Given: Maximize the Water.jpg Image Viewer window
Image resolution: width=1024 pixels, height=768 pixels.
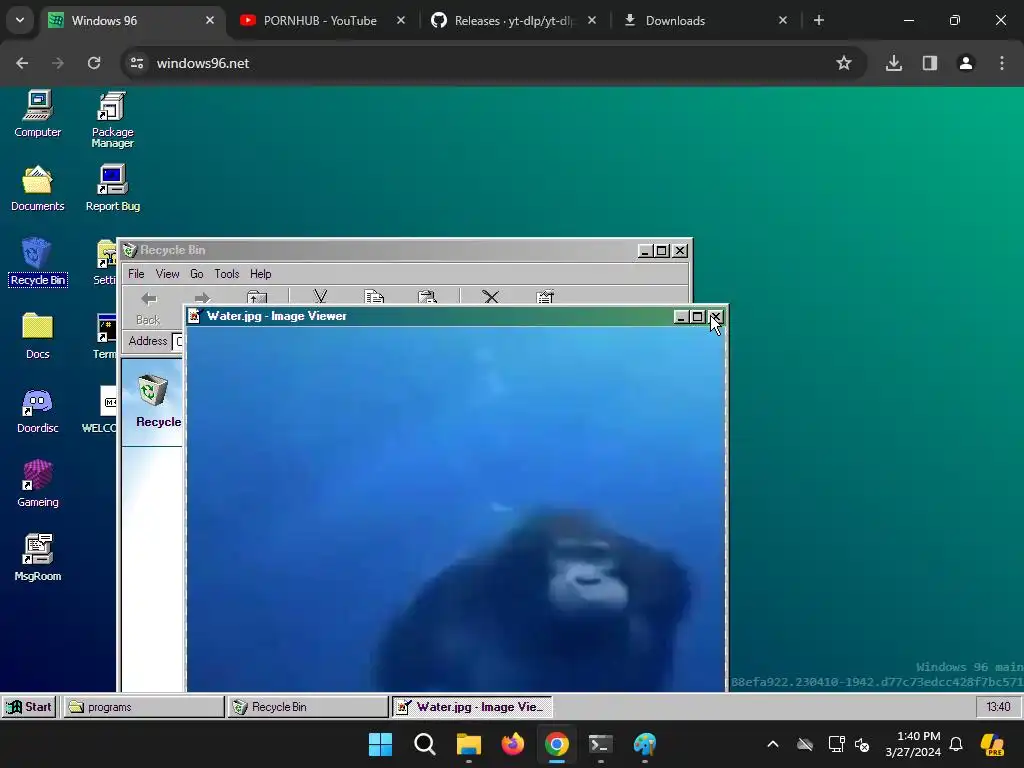Looking at the screenshot, I should pos(697,317).
